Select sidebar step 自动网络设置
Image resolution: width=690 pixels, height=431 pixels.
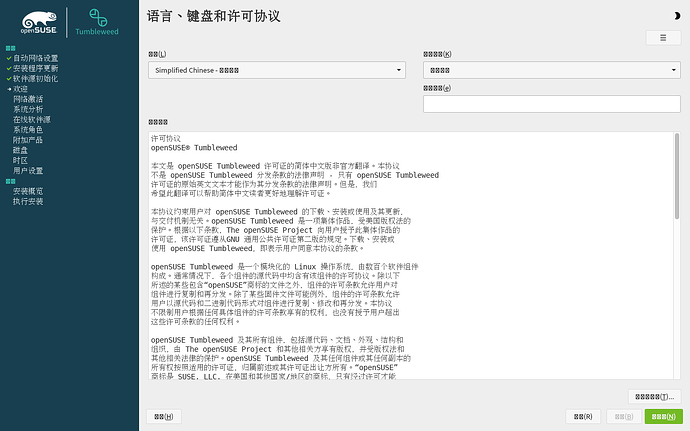(x=35, y=58)
